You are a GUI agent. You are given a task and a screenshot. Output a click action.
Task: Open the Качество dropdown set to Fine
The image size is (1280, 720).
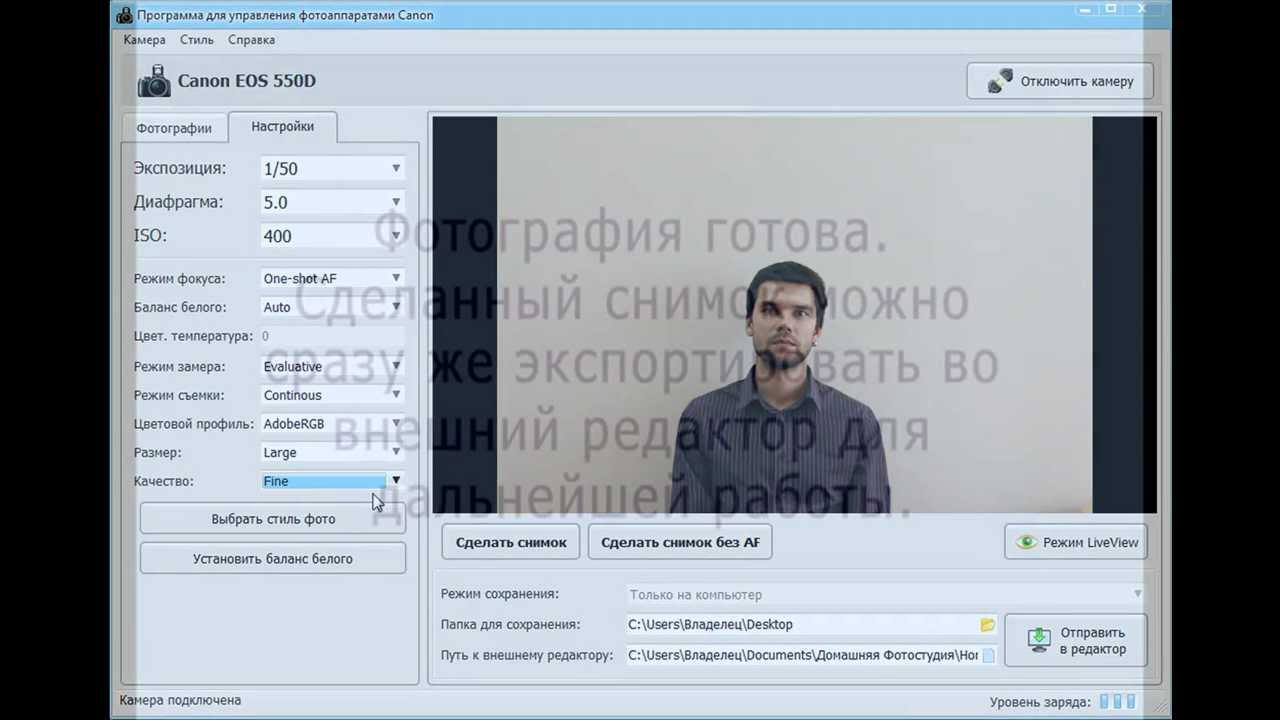(332, 481)
